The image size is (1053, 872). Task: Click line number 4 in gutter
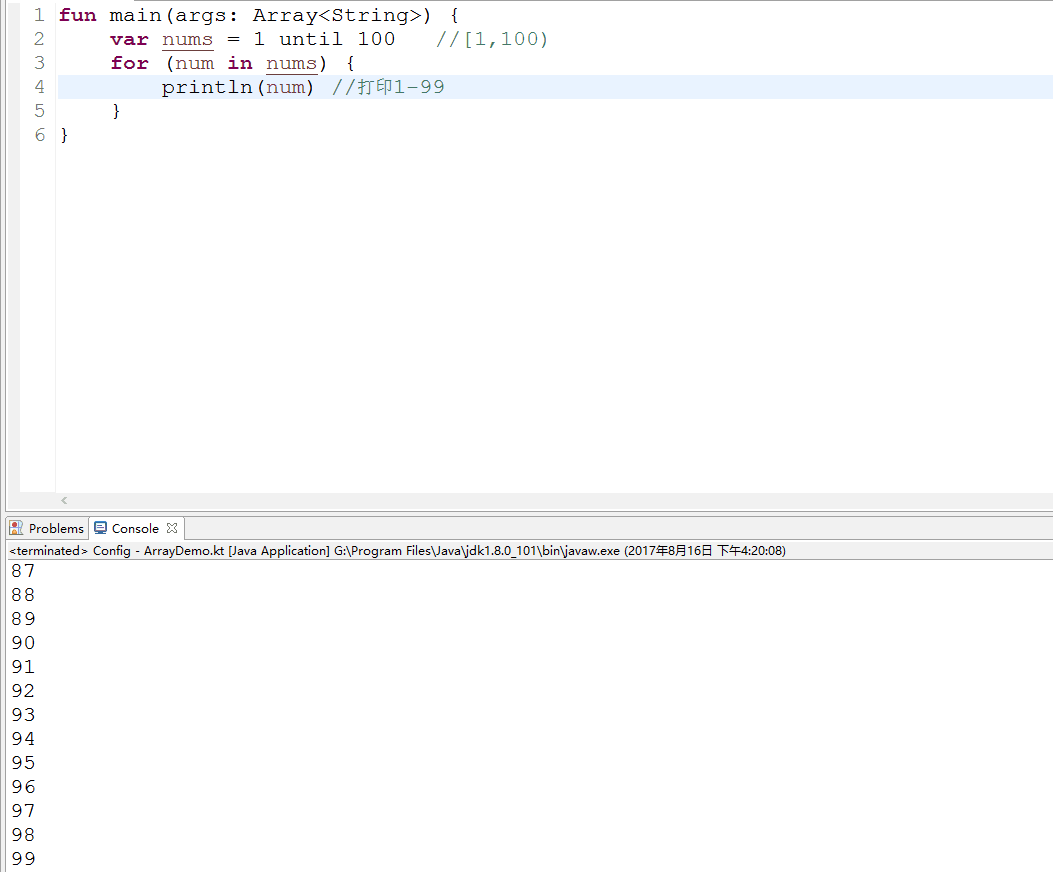39,87
